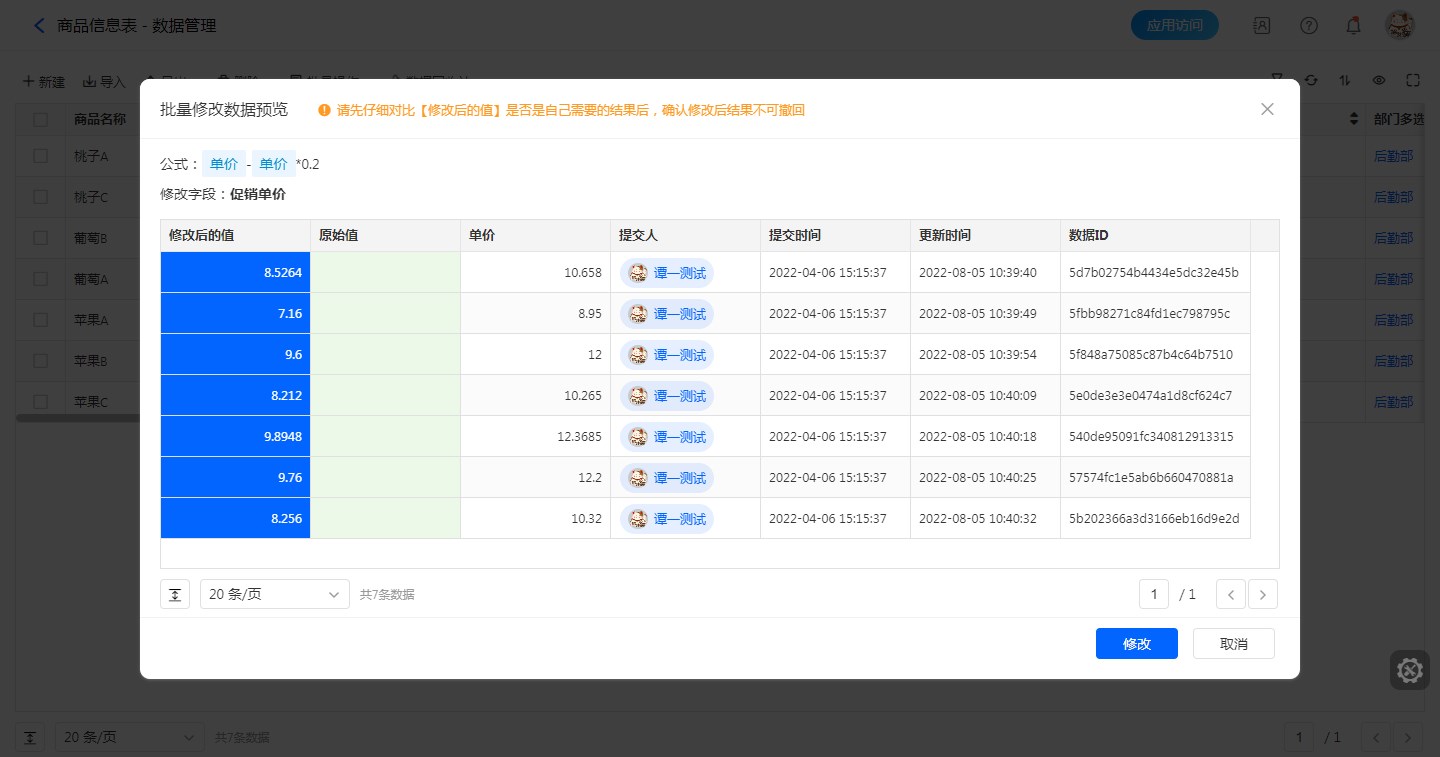This screenshot has width=1440, height=757.
Task: Click the back arrow beside 商品信息表
Action: (39, 26)
